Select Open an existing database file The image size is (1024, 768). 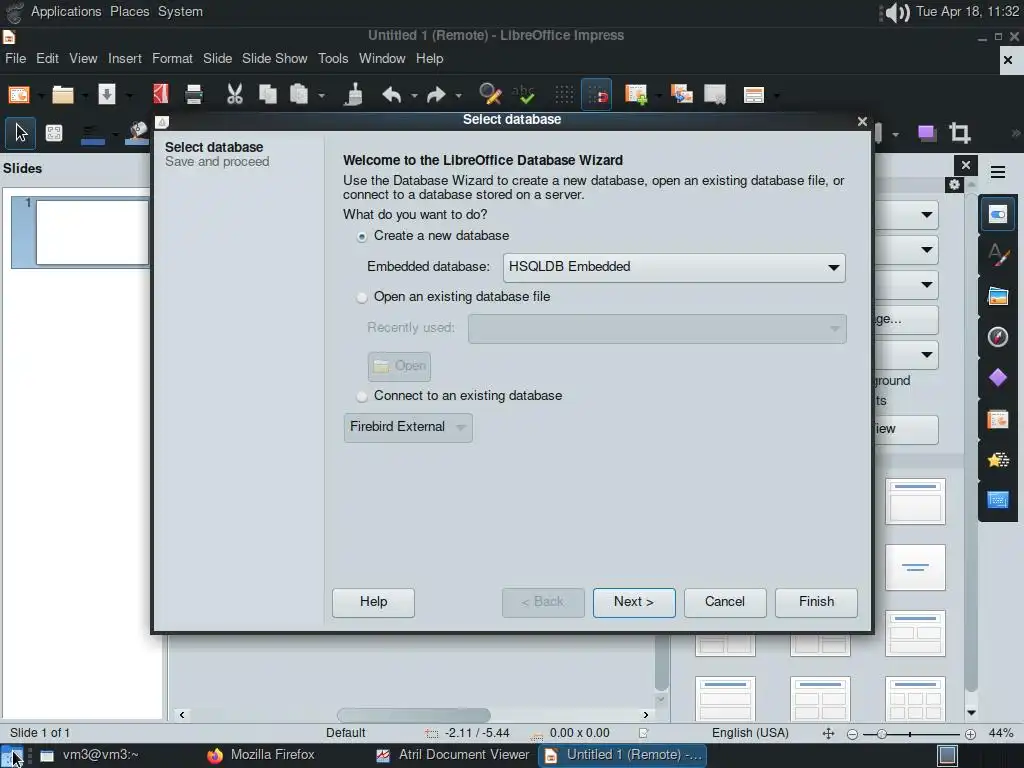point(453,297)
